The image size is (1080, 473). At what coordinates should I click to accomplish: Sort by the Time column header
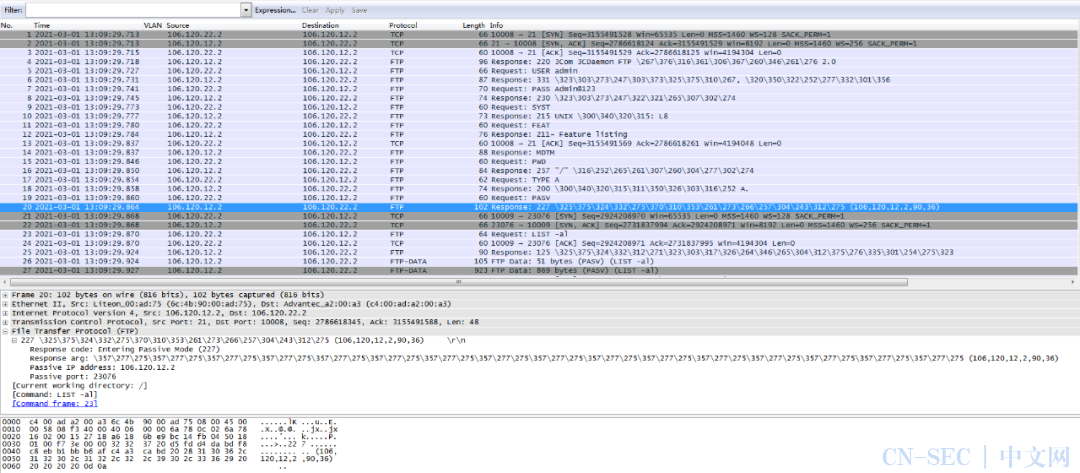tap(43, 25)
